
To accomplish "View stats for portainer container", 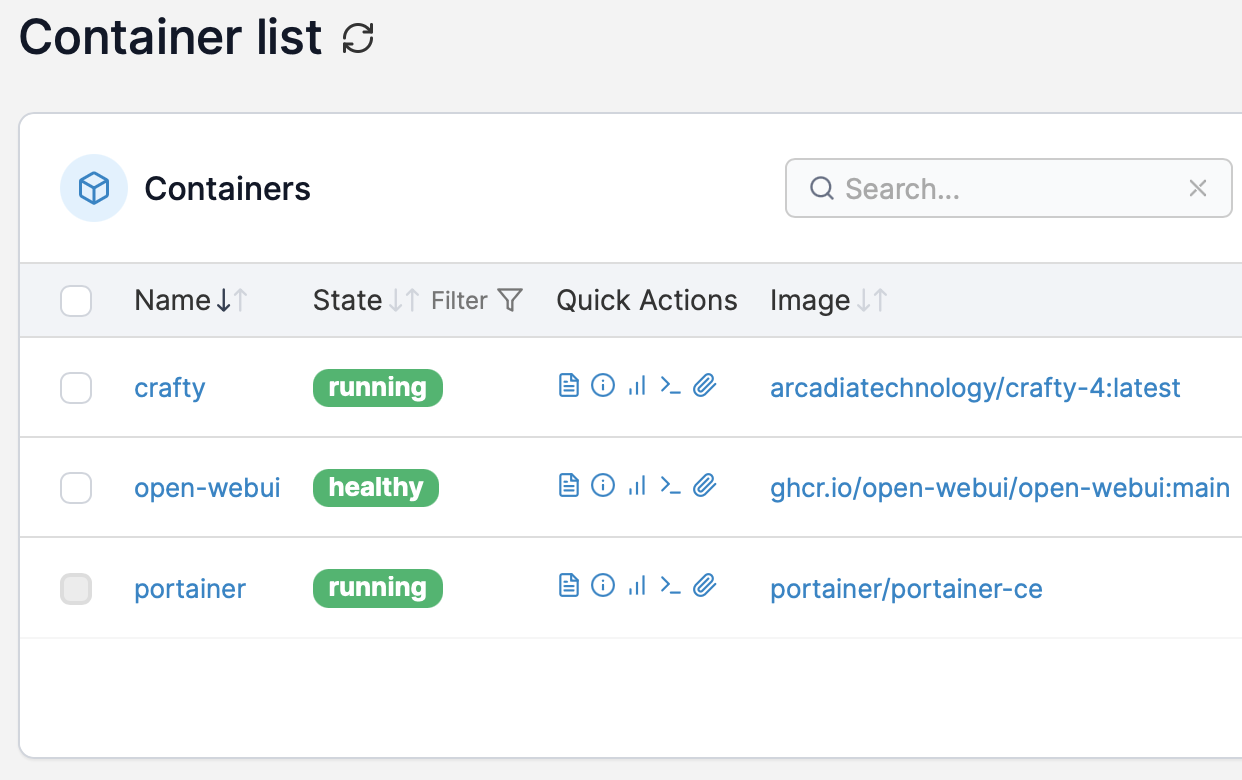I will point(636,586).
